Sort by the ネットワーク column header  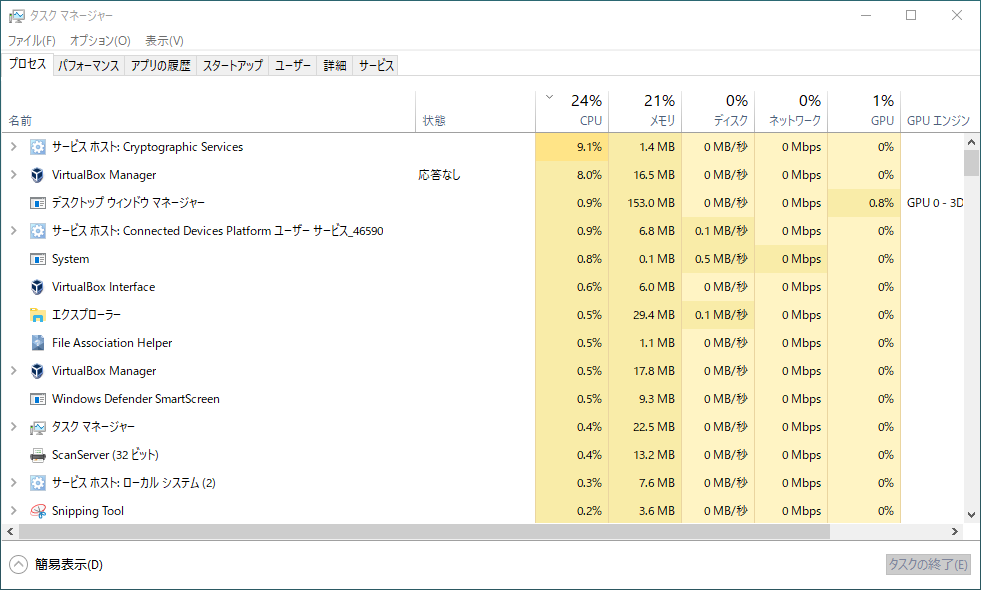coord(791,111)
